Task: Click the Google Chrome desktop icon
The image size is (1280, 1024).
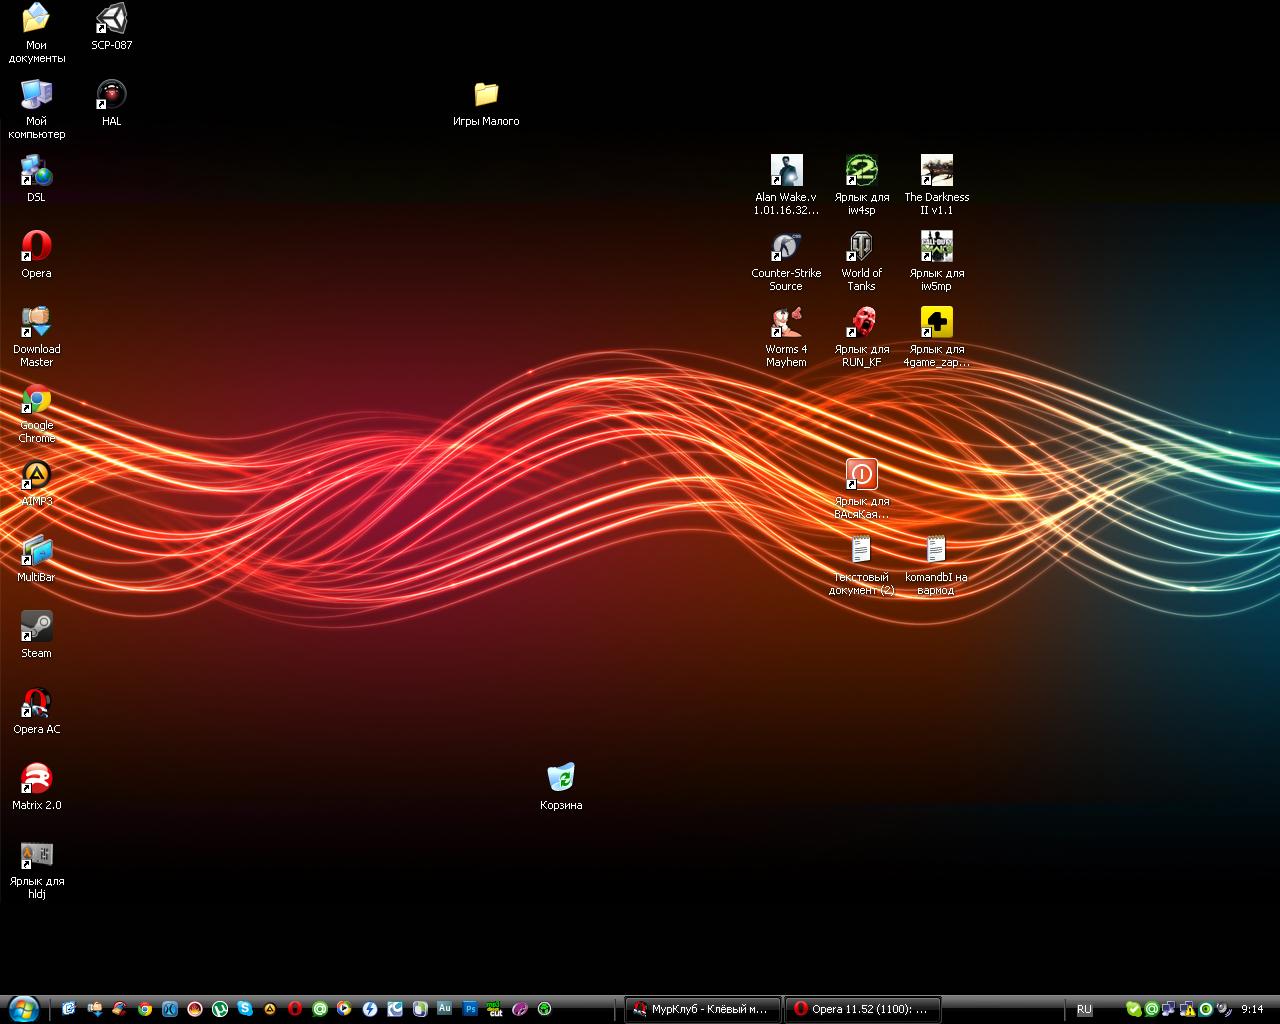Action: [36, 400]
